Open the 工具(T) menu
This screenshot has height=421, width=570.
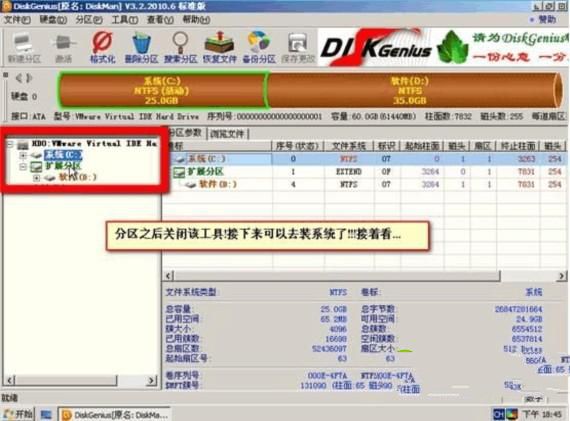pos(124,20)
